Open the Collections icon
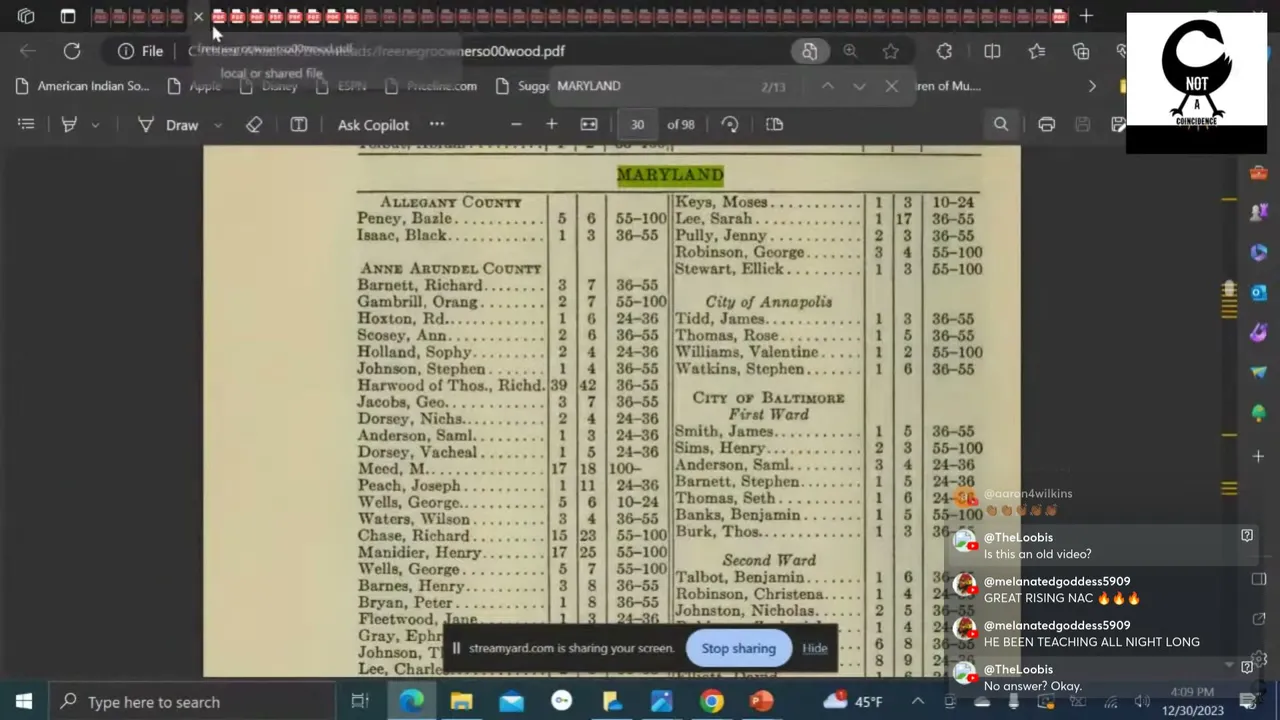 tap(1081, 51)
